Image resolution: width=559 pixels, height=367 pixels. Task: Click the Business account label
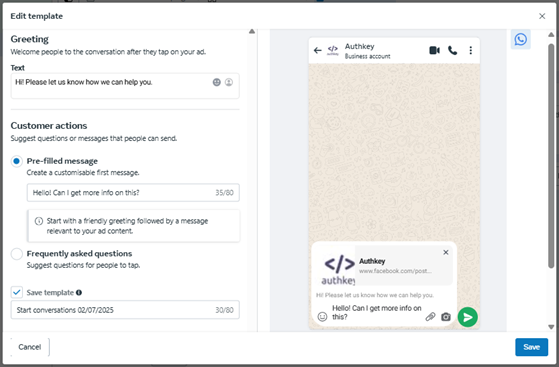pos(367,56)
